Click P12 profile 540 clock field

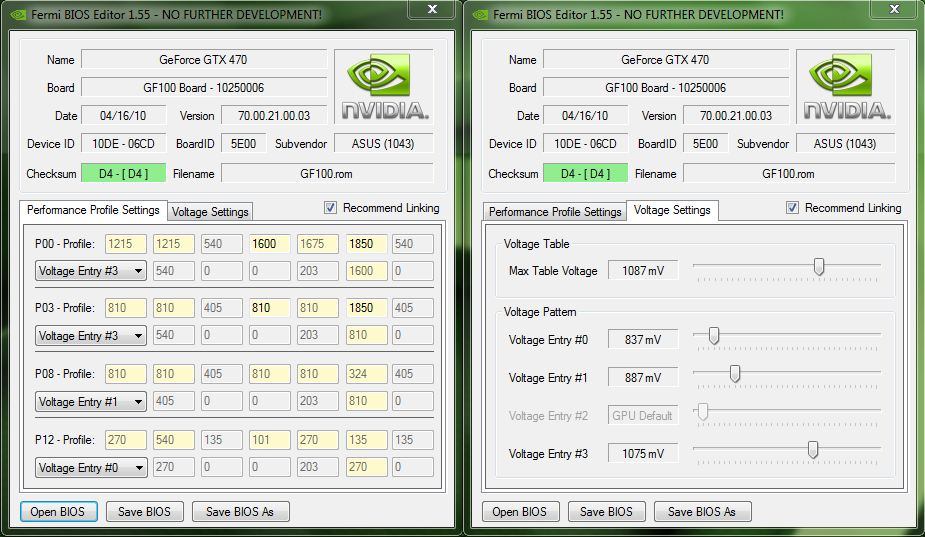(173, 440)
